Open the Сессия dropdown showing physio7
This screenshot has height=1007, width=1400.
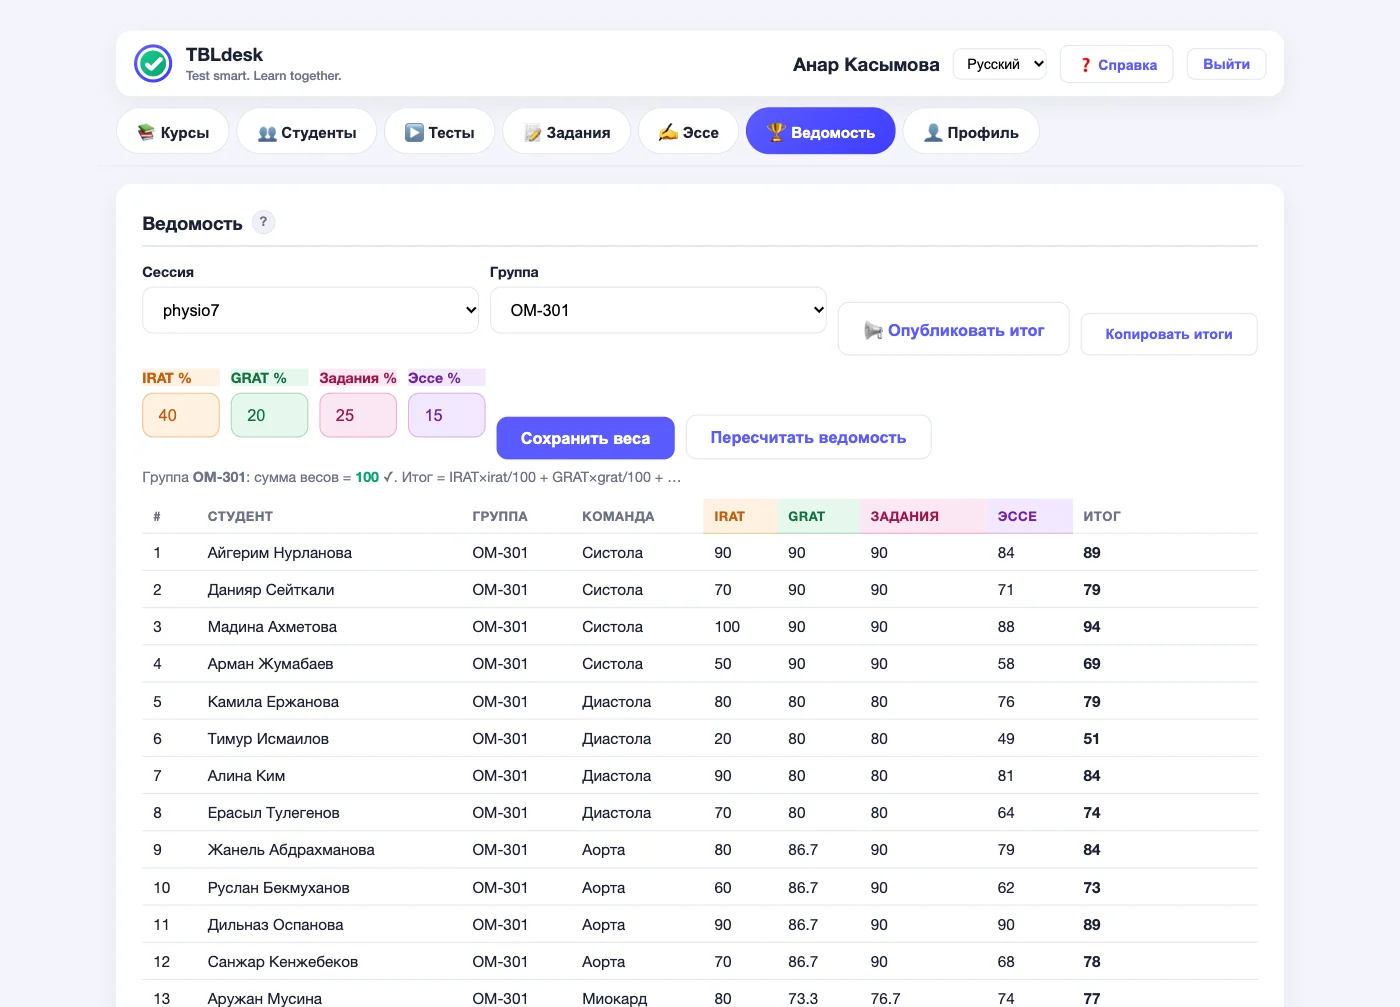pyautogui.click(x=311, y=310)
